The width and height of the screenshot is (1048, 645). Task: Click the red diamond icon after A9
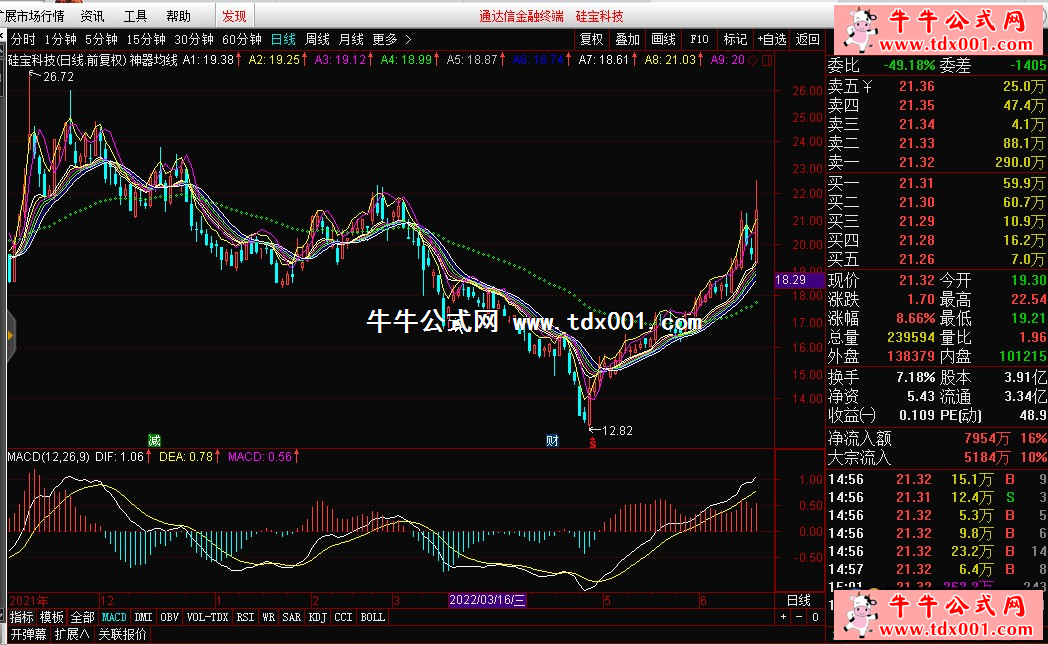753,60
